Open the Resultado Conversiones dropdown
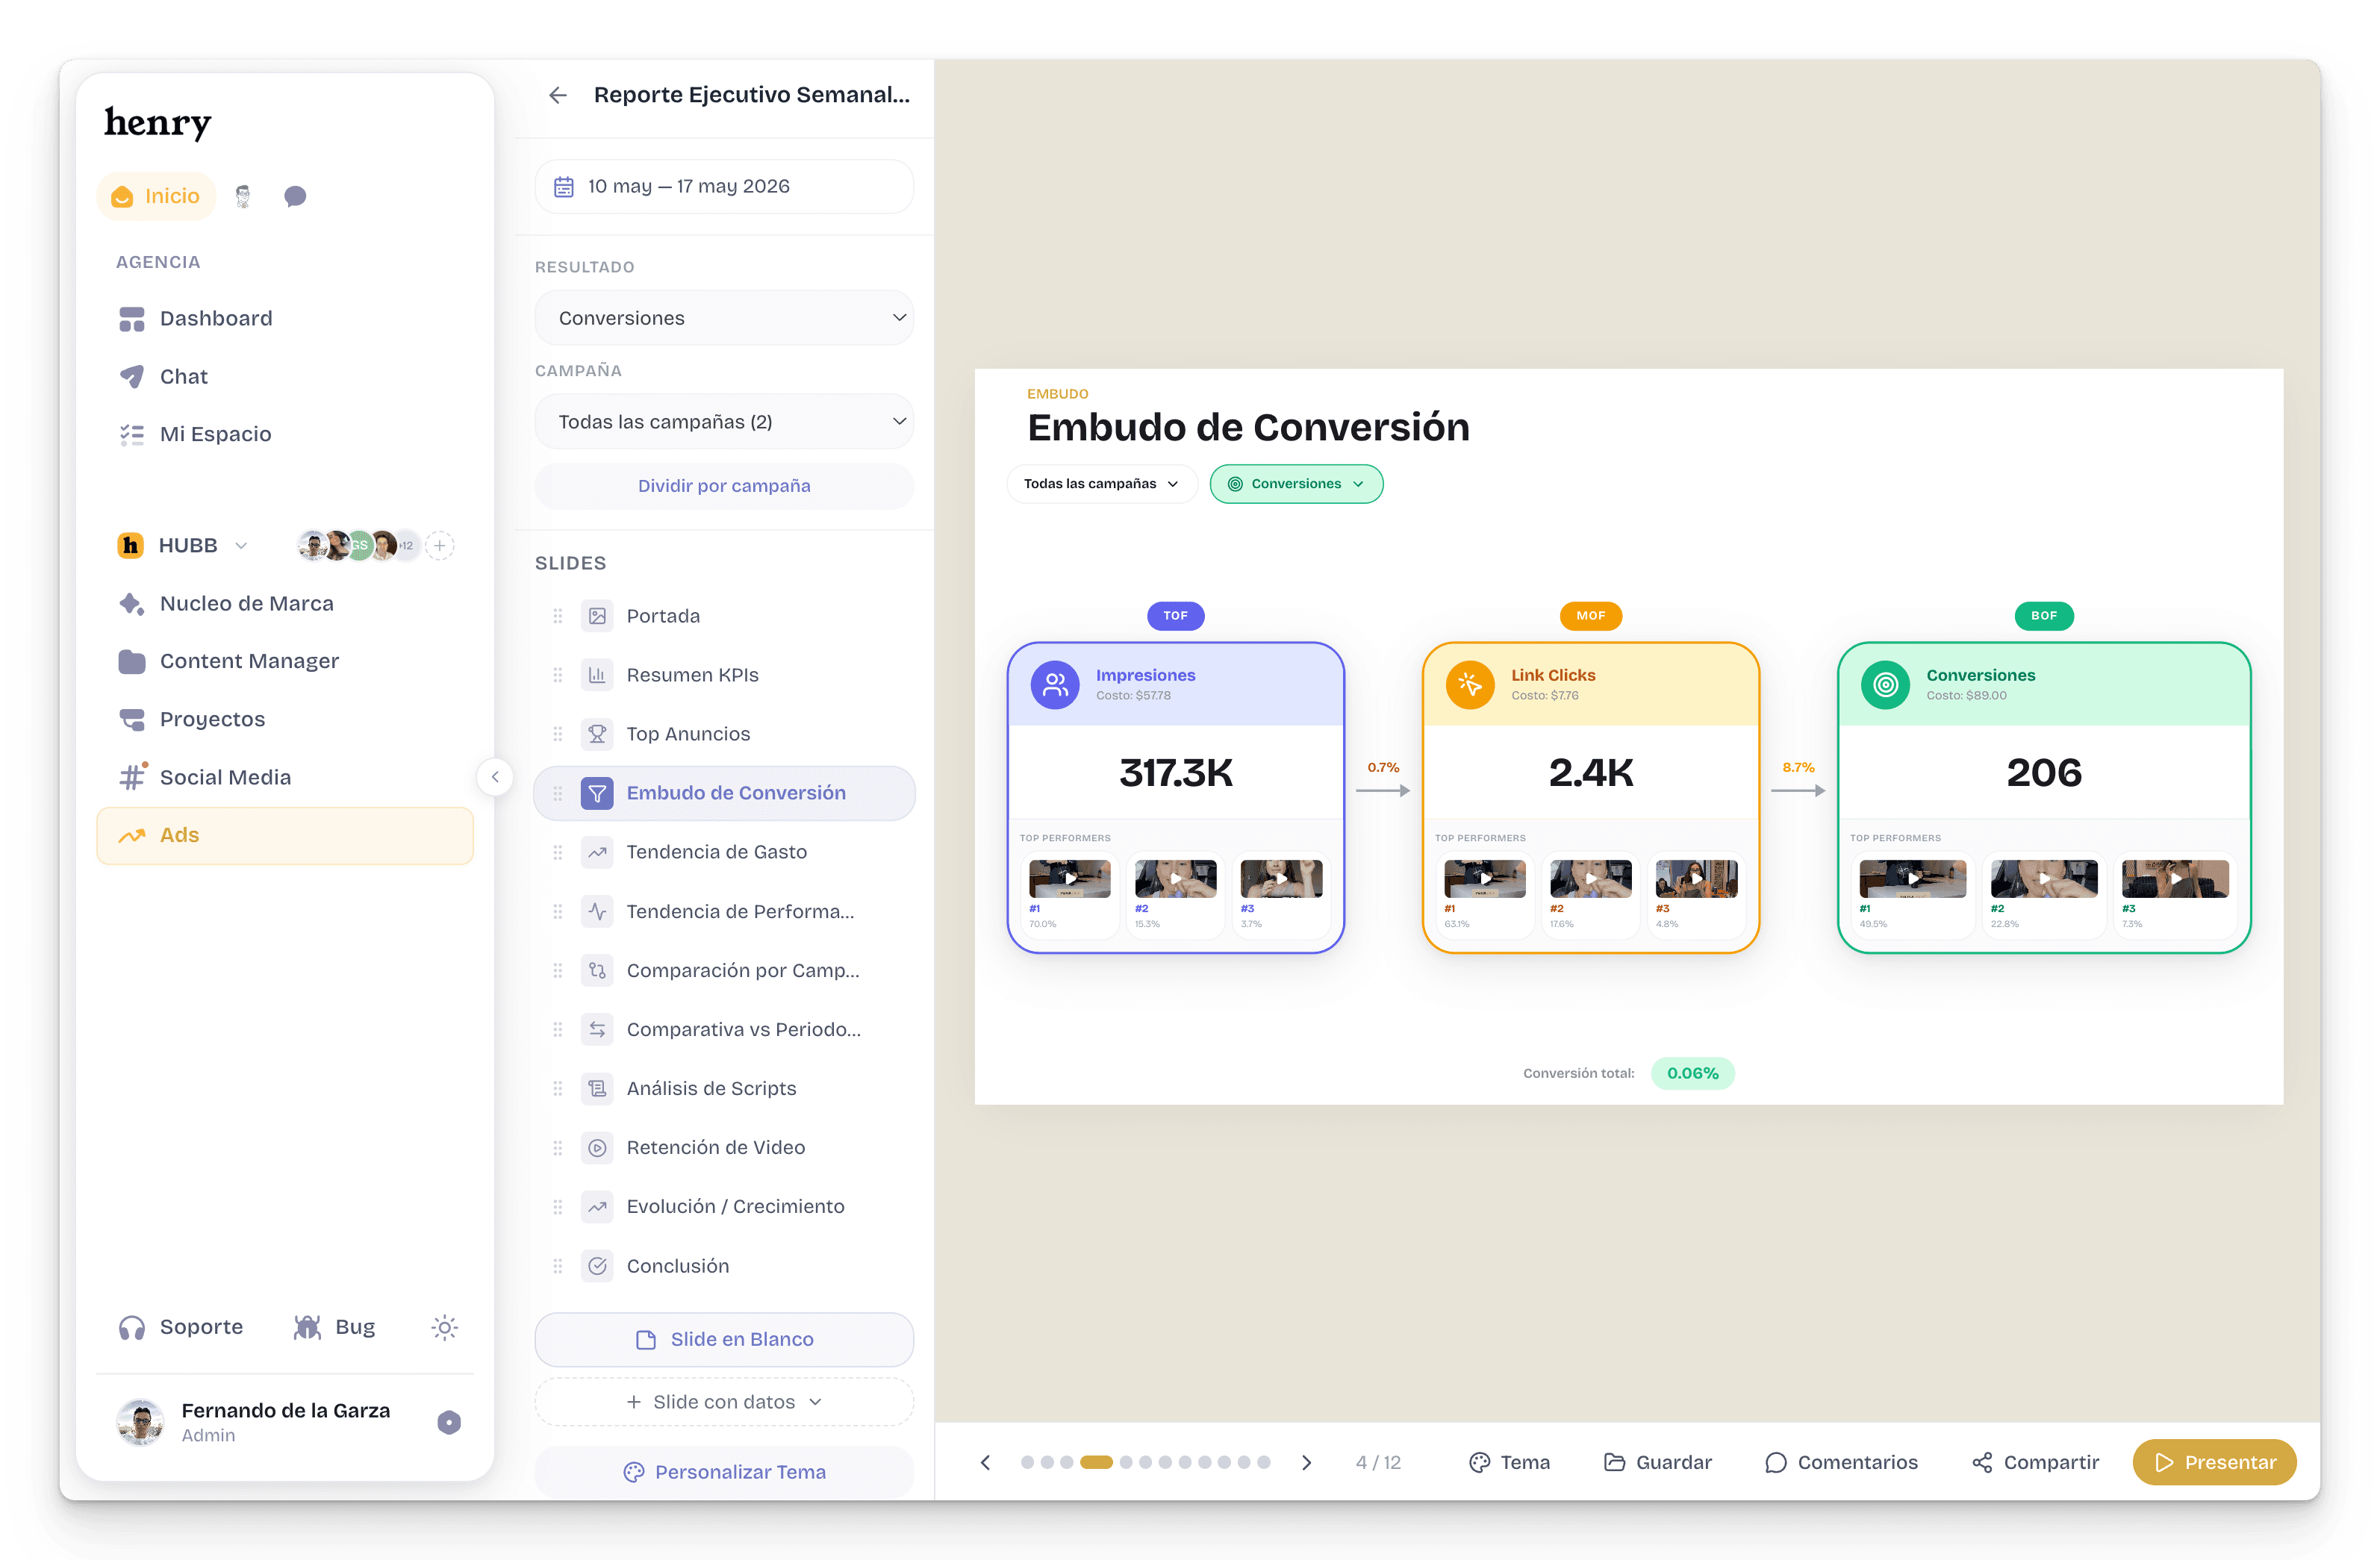Screen dimensions: 2380x1560 (x=724, y=318)
